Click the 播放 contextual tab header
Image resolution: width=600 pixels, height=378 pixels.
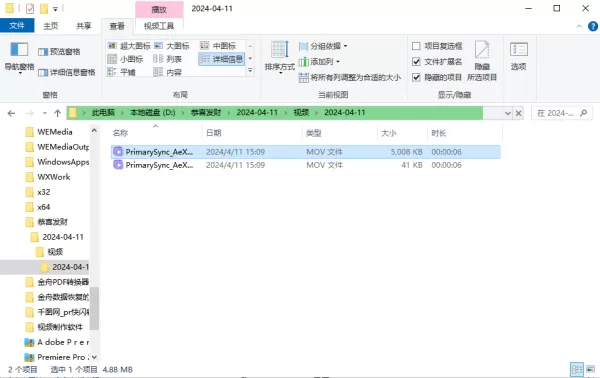[x=159, y=9]
